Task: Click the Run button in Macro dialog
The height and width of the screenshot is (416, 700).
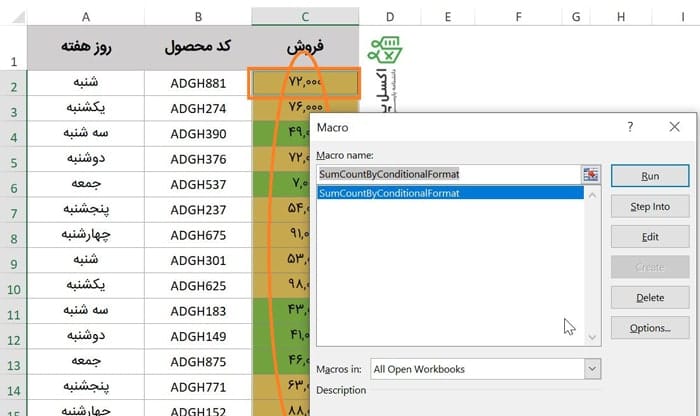Action: coord(650,176)
